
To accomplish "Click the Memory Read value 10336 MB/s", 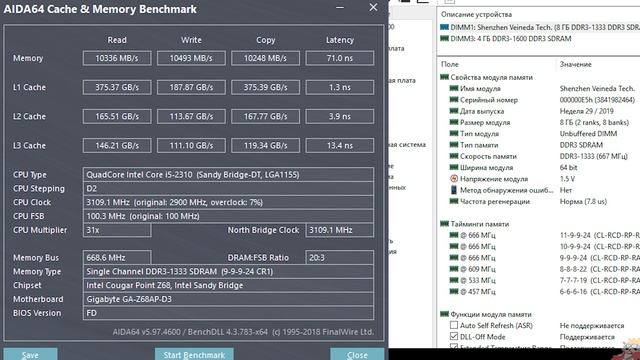I will coord(117,58).
